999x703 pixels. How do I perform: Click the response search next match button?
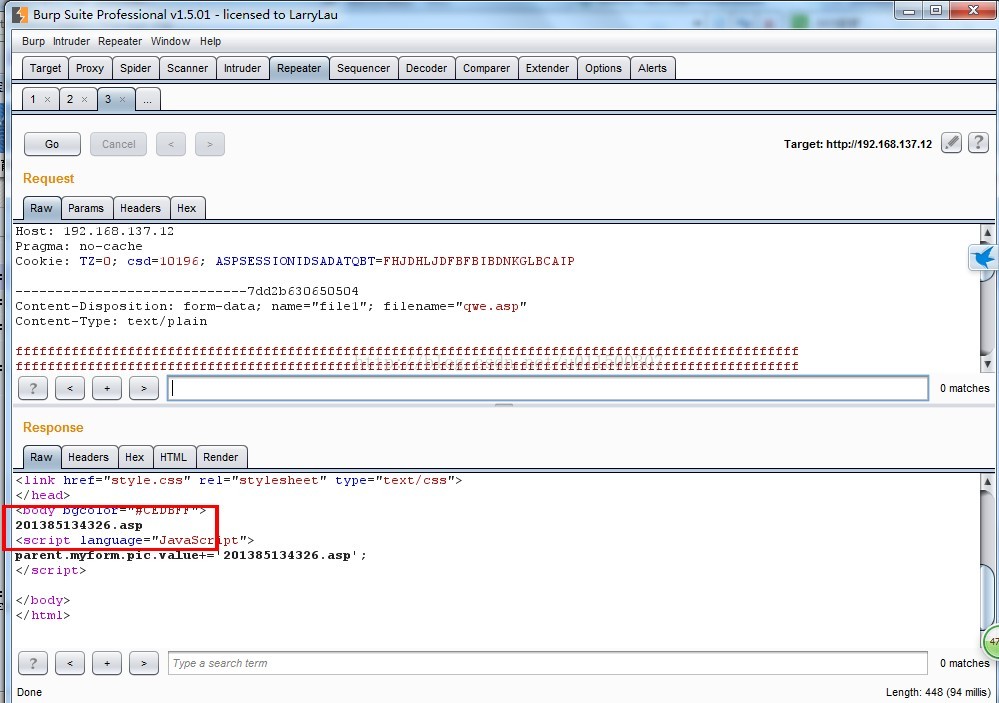[x=144, y=663]
